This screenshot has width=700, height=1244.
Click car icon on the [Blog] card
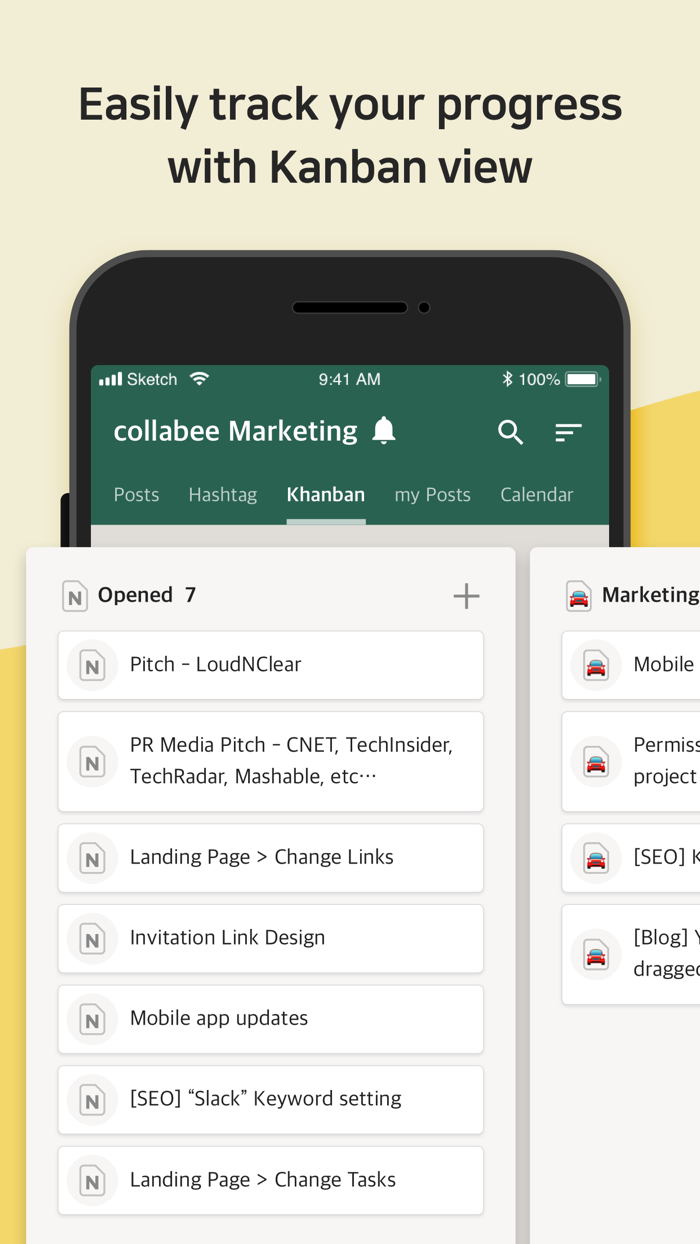click(x=596, y=955)
